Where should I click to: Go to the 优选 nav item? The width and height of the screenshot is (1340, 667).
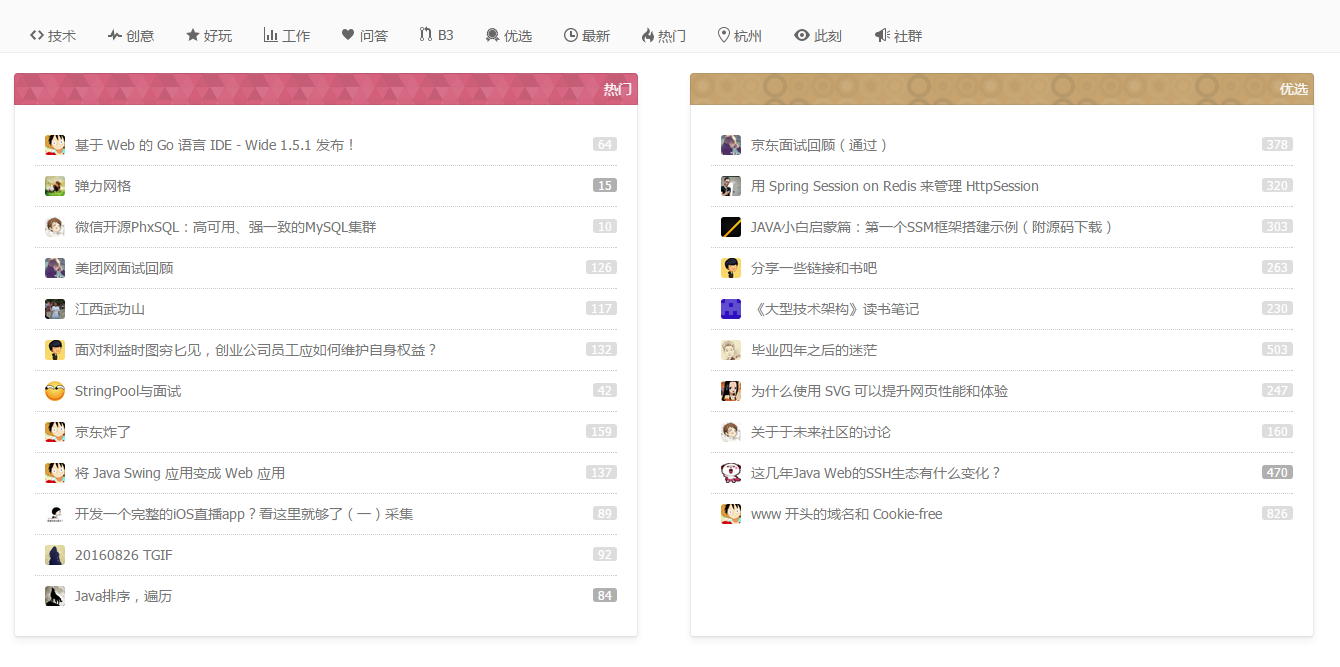click(x=508, y=35)
